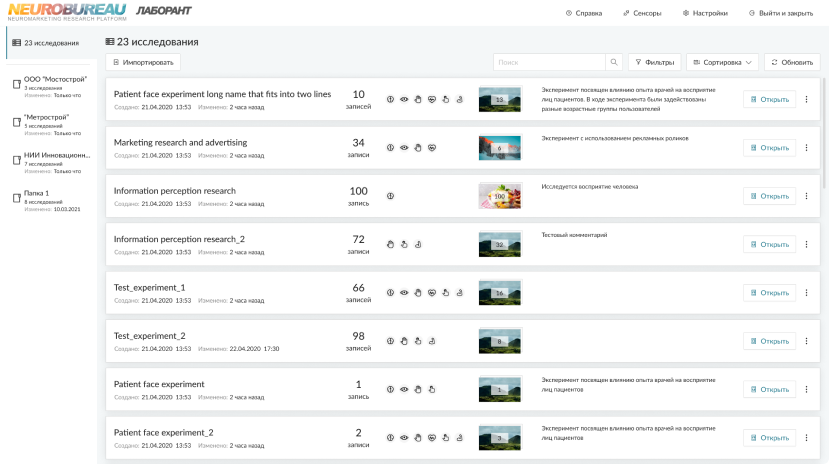Click the food thumbnail in the Information perception research row
The image size is (829, 464).
pos(500,196)
